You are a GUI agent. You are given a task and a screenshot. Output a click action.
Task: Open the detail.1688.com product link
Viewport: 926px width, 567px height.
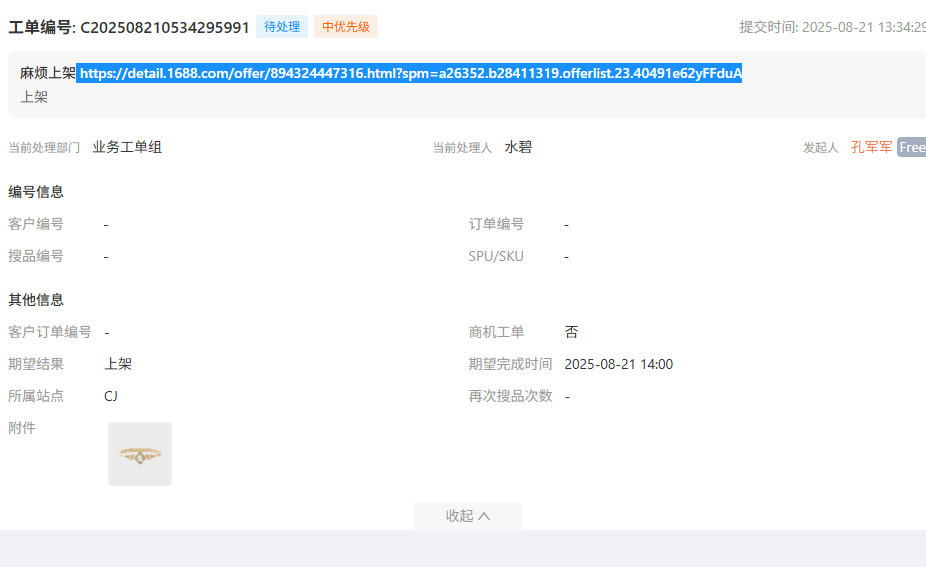410,73
